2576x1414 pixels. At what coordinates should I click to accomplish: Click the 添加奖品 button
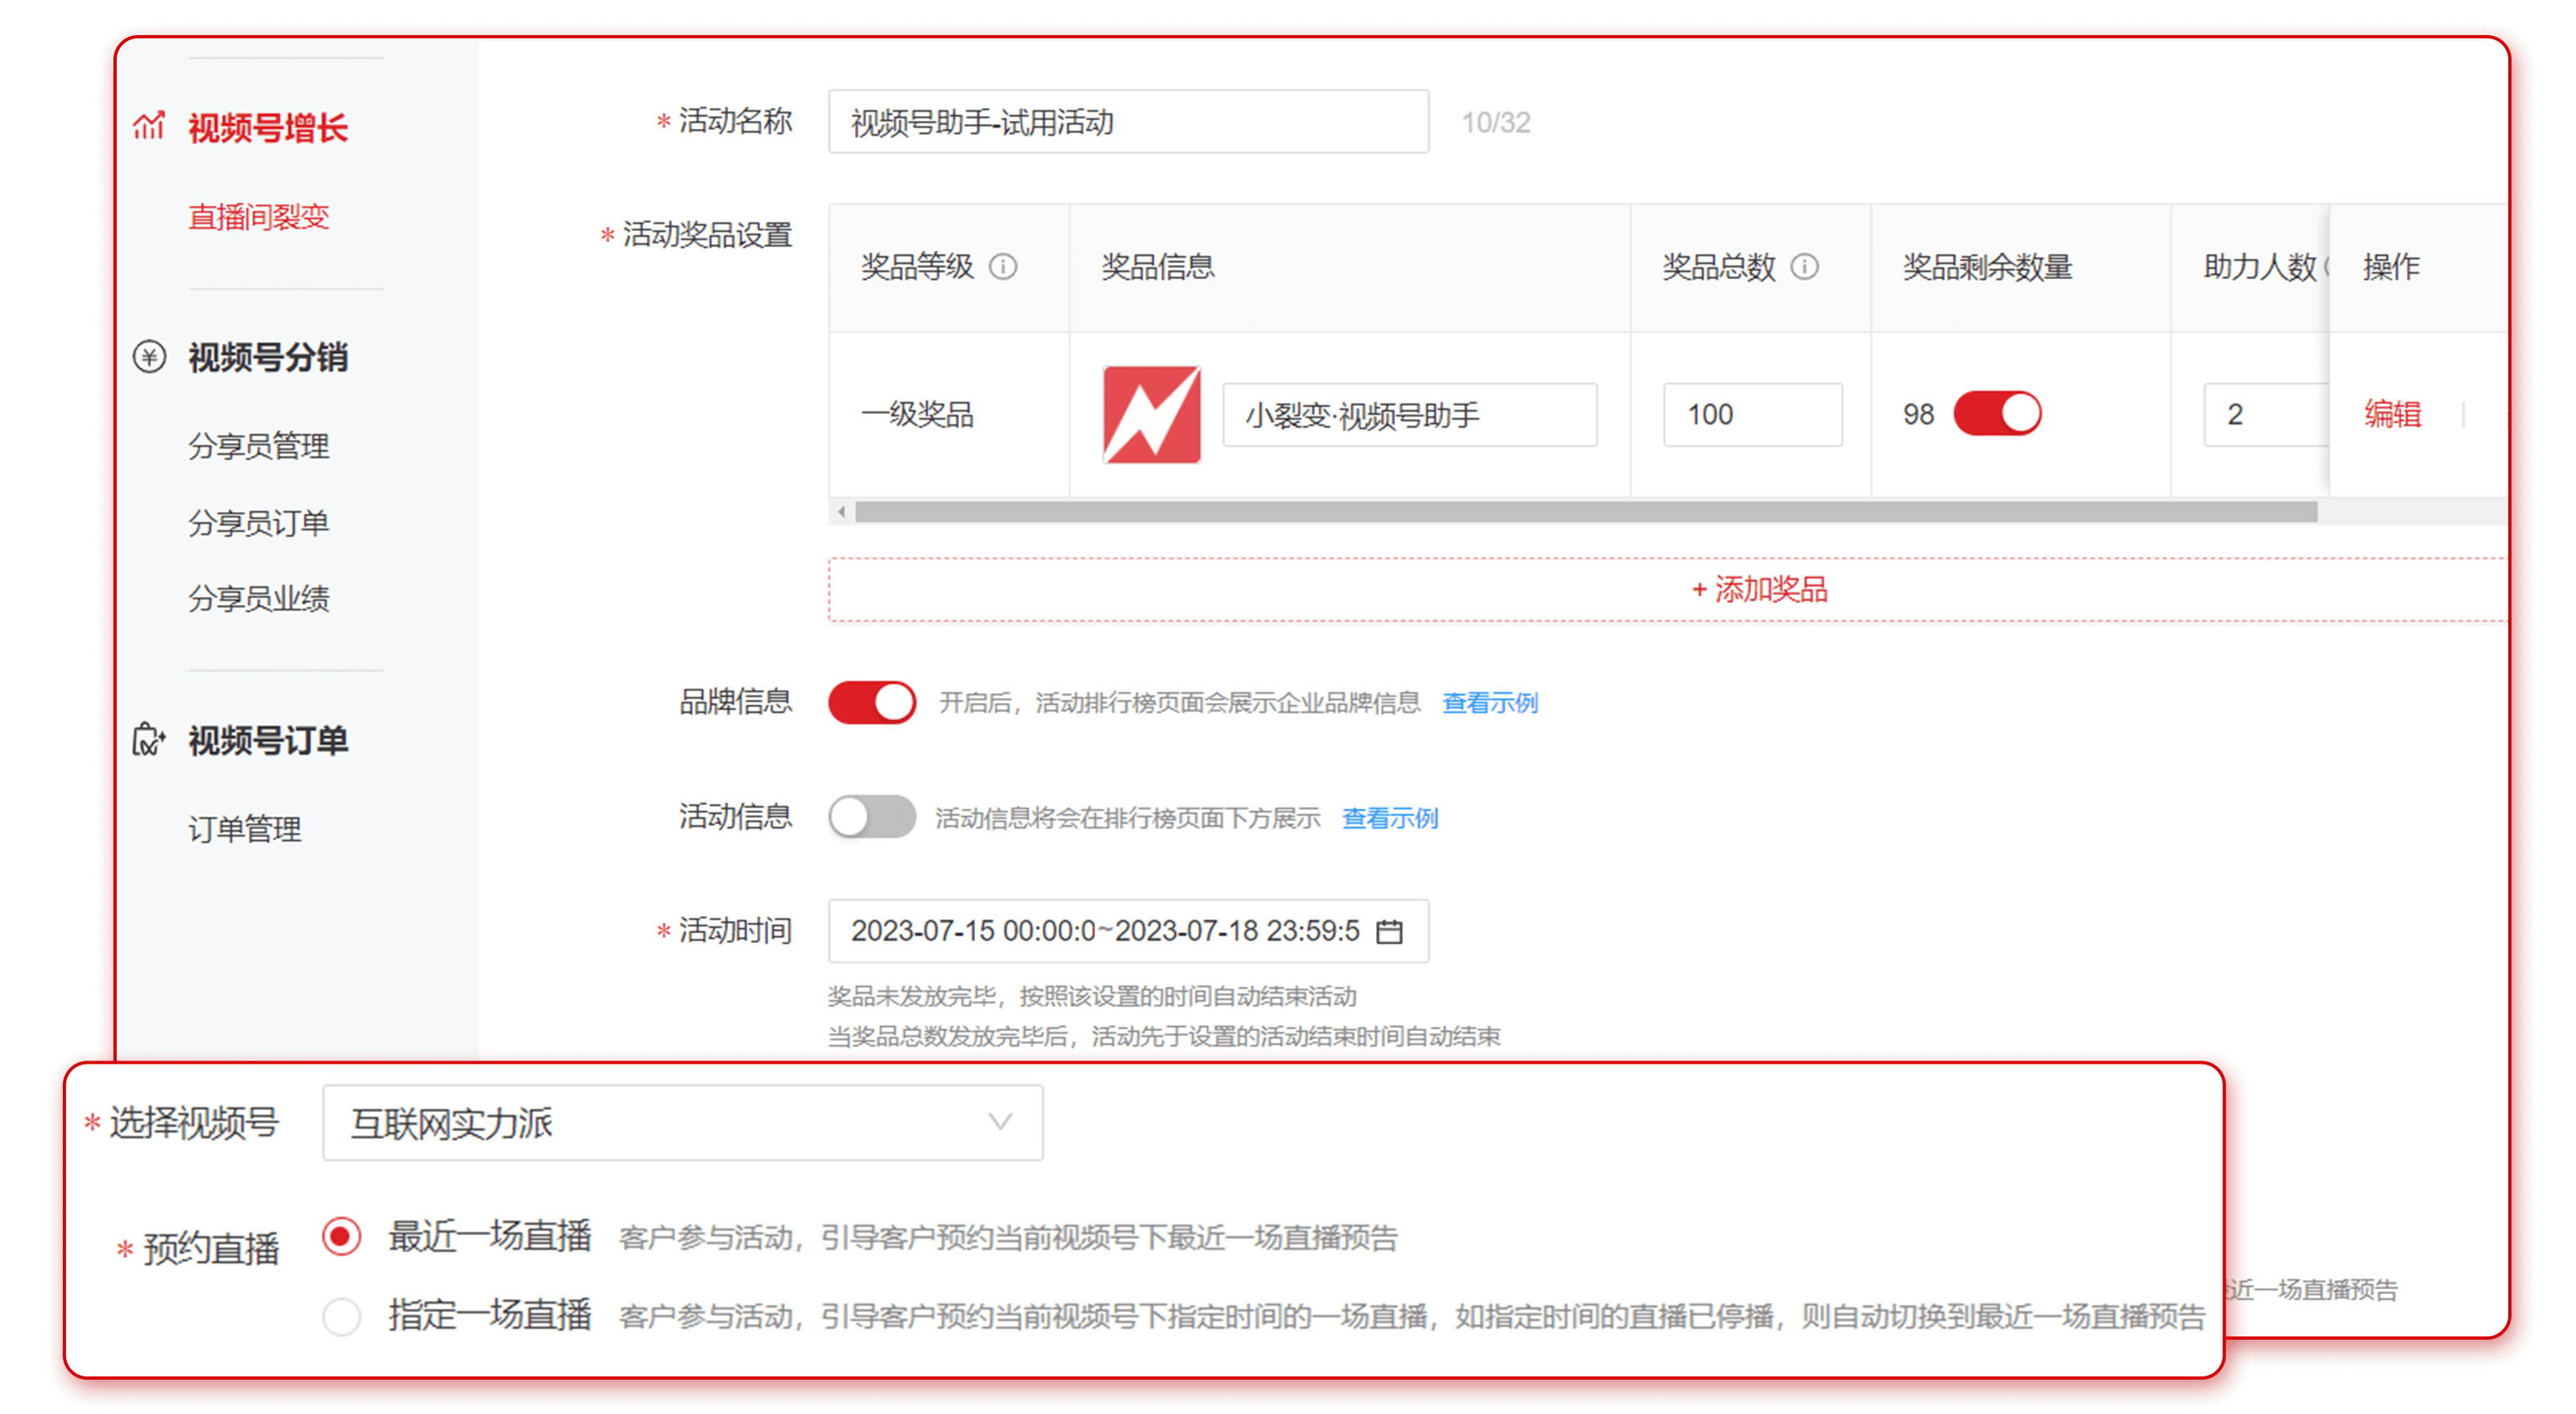[1760, 590]
